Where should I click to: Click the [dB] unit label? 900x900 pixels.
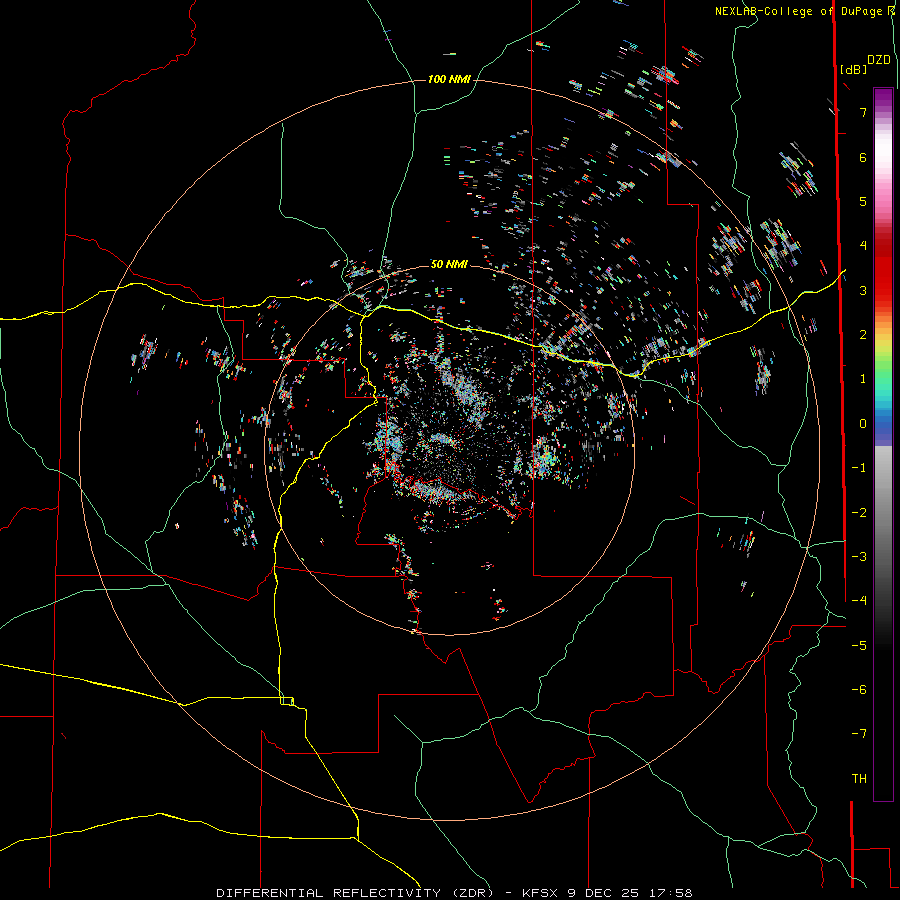854,69
